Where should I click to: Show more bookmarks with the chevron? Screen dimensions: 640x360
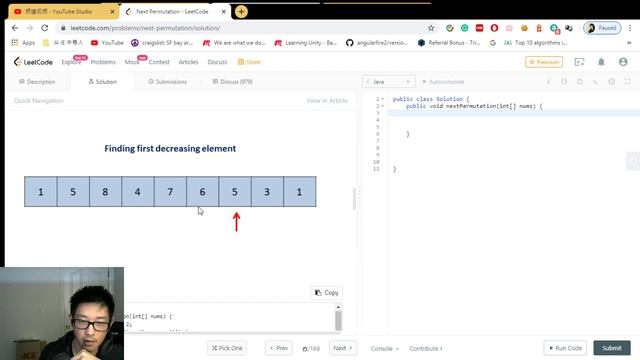[x=629, y=42]
